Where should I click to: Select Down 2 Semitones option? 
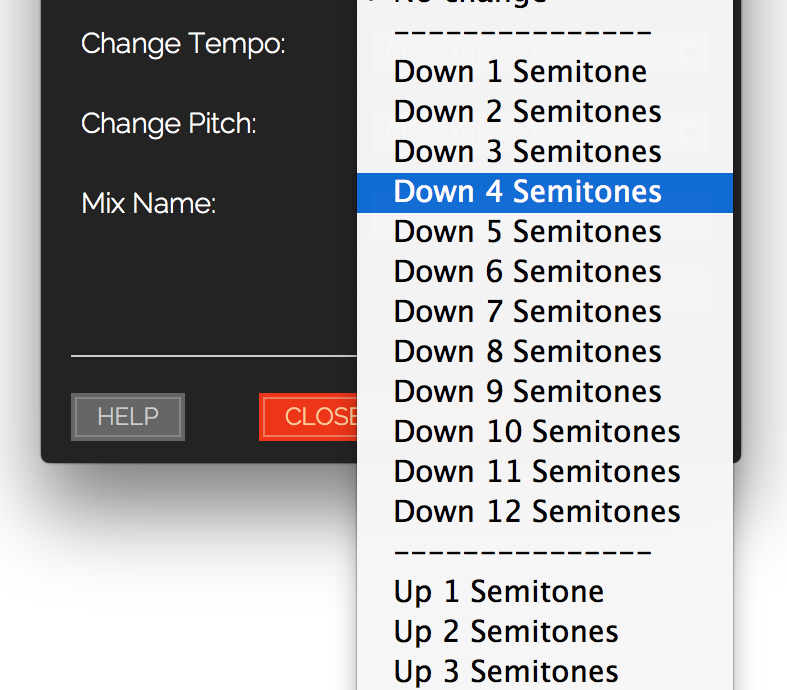point(527,112)
